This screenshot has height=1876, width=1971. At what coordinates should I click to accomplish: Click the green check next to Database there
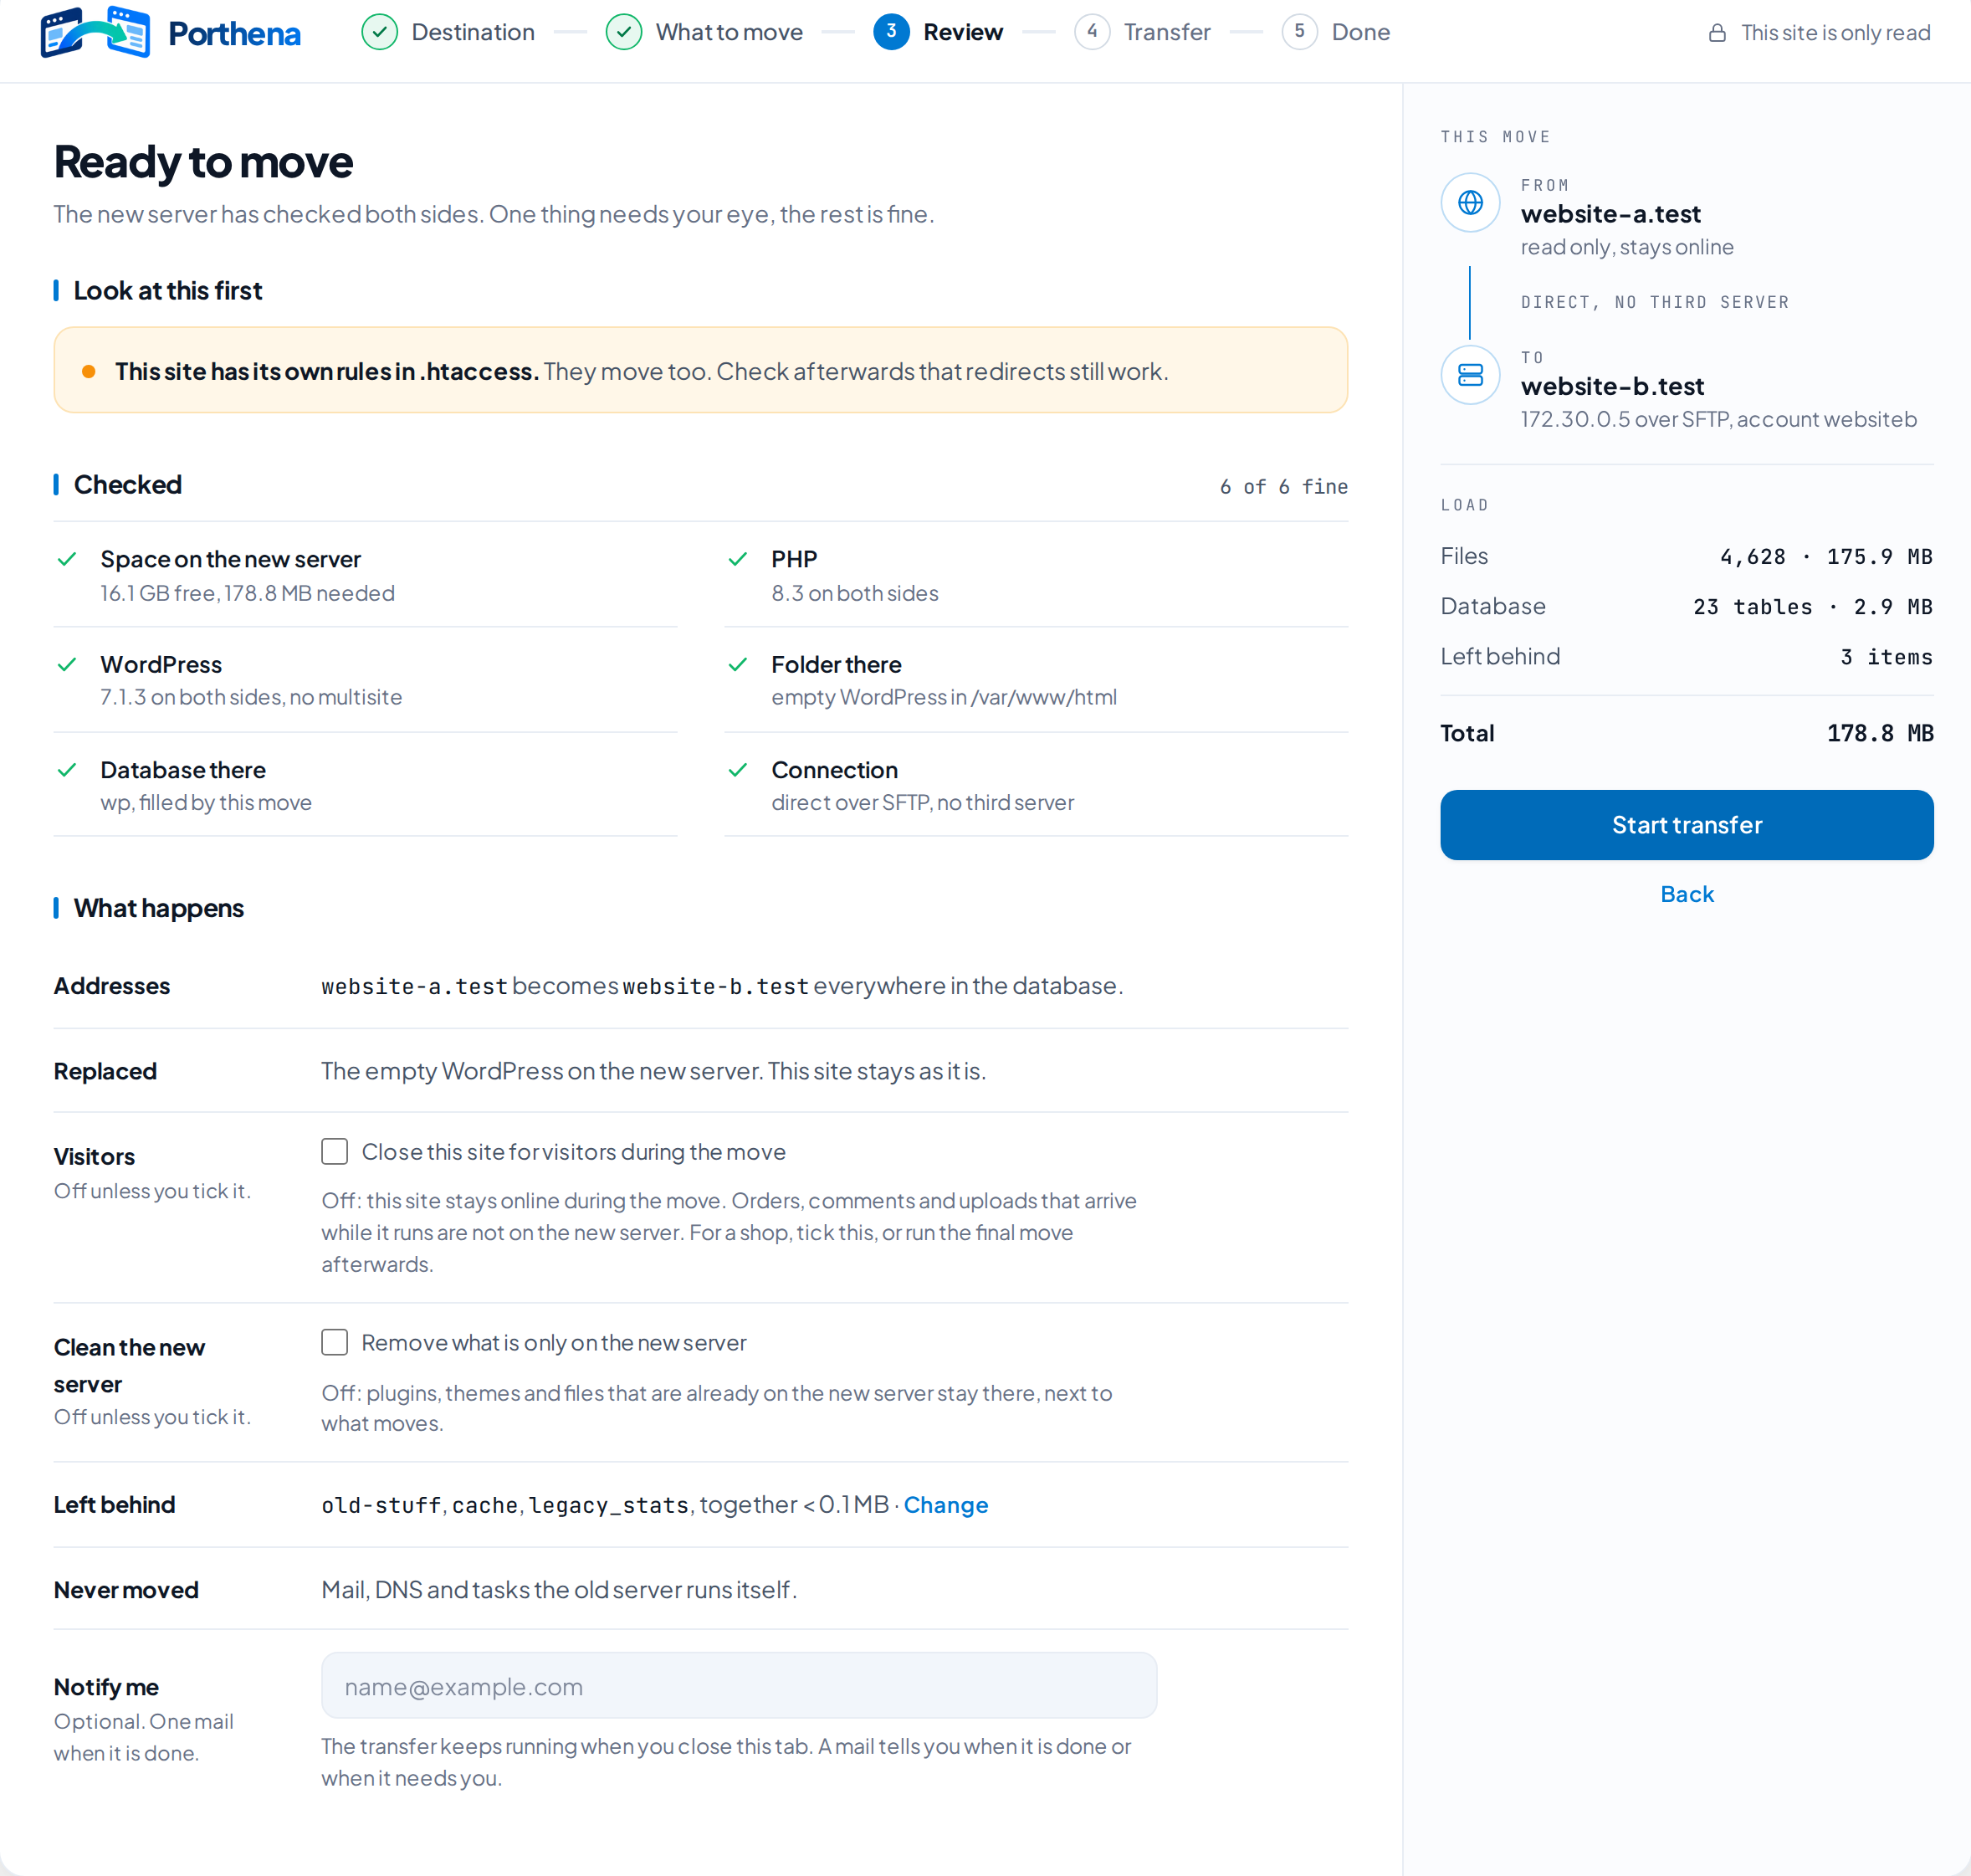[x=67, y=770]
